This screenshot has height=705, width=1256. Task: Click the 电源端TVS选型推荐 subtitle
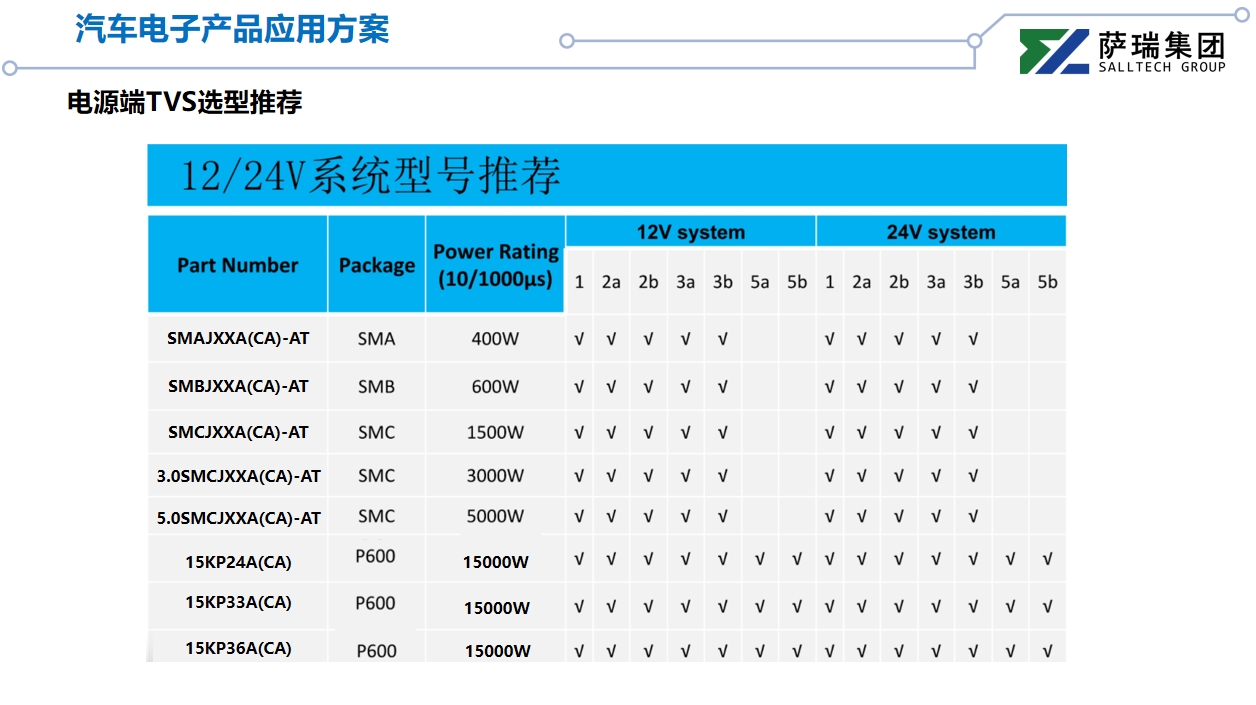pyautogui.click(x=184, y=102)
